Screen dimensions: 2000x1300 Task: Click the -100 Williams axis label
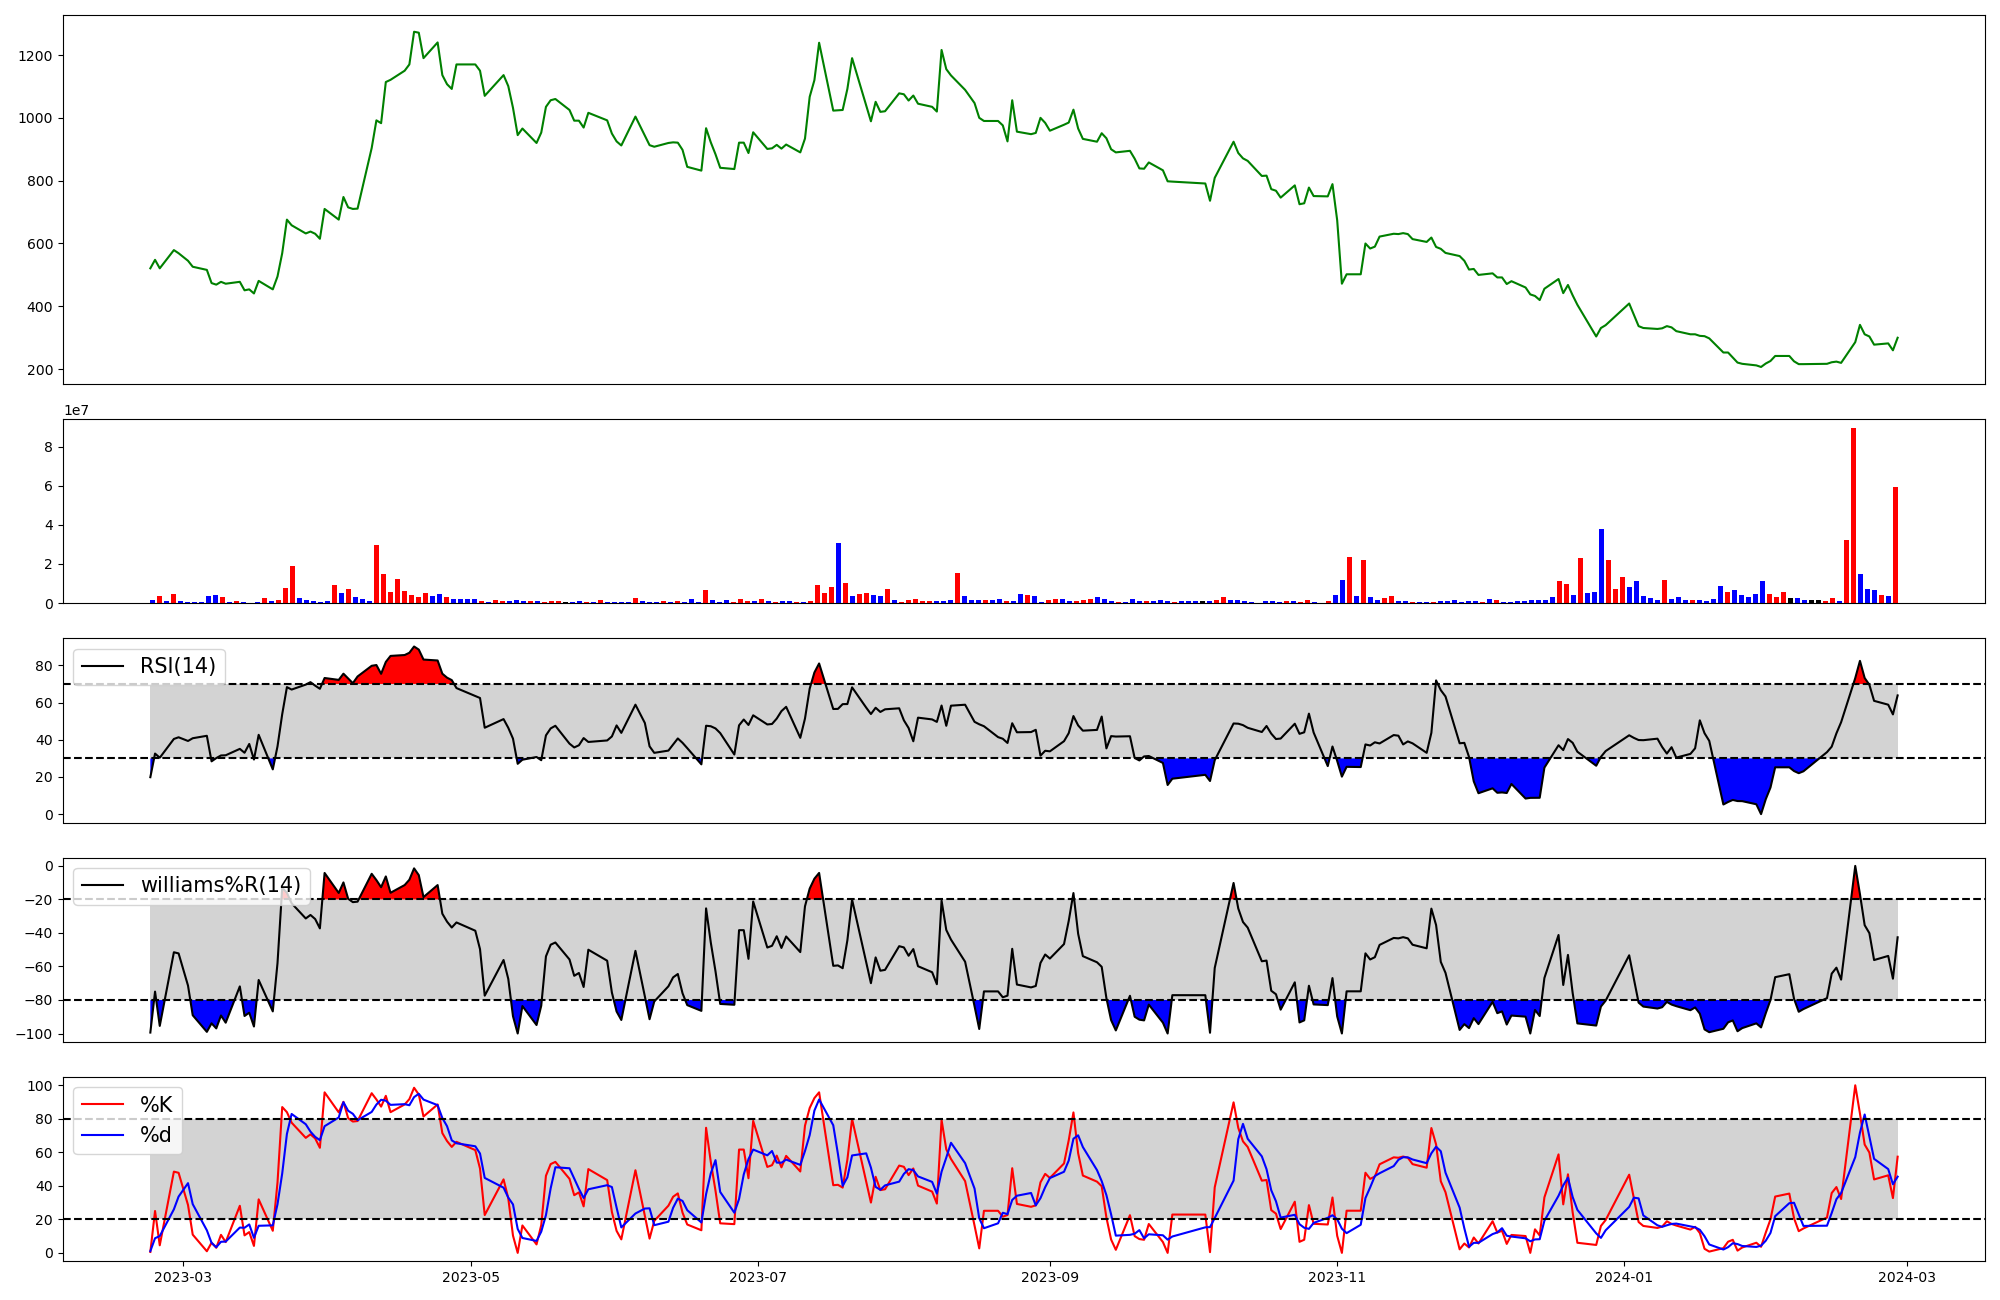[32, 1034]
